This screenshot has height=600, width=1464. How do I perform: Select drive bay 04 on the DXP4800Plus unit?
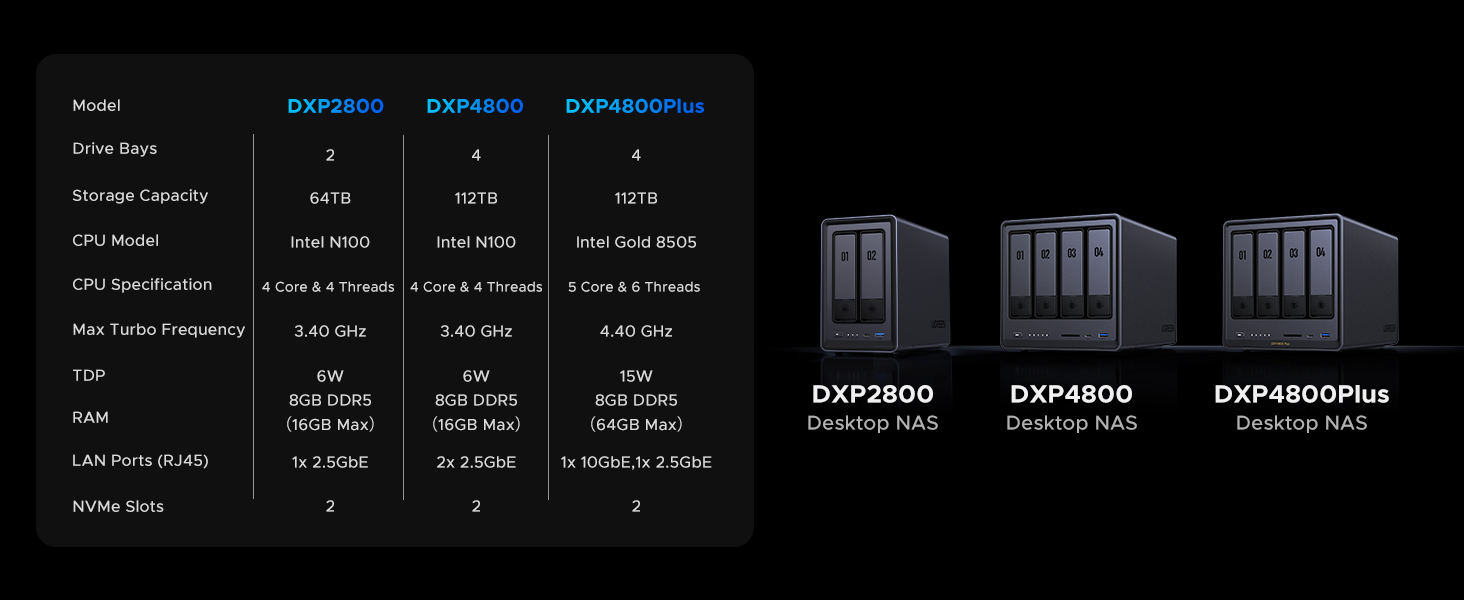[x=1320, y=268]
